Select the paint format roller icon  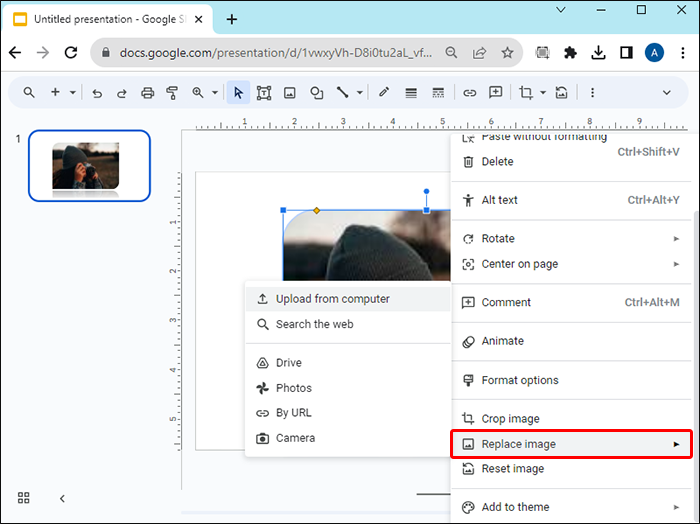tap(172, 92)
